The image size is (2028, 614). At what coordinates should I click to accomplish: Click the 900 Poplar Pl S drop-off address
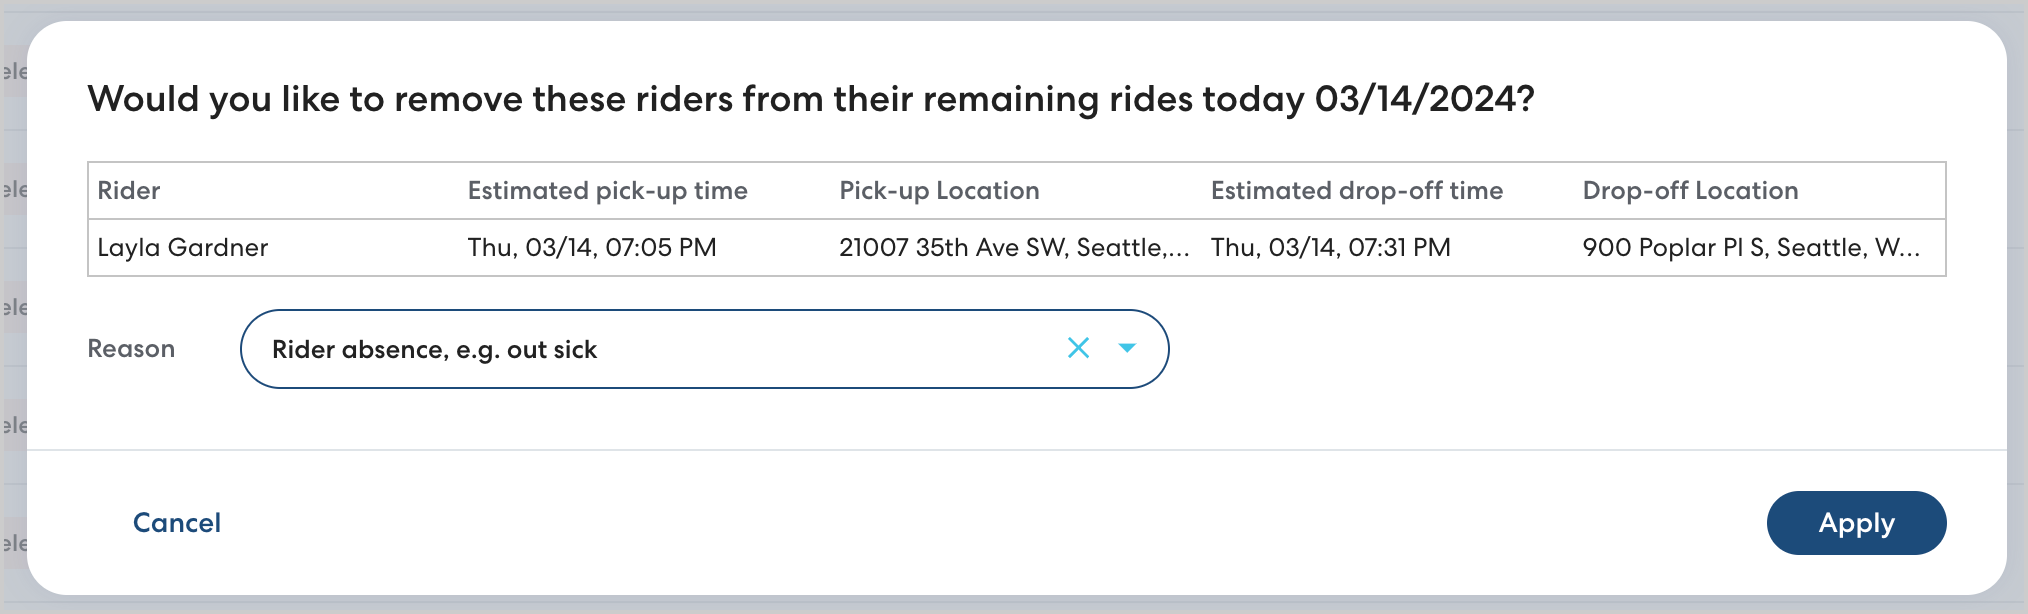pos(1750,248)
